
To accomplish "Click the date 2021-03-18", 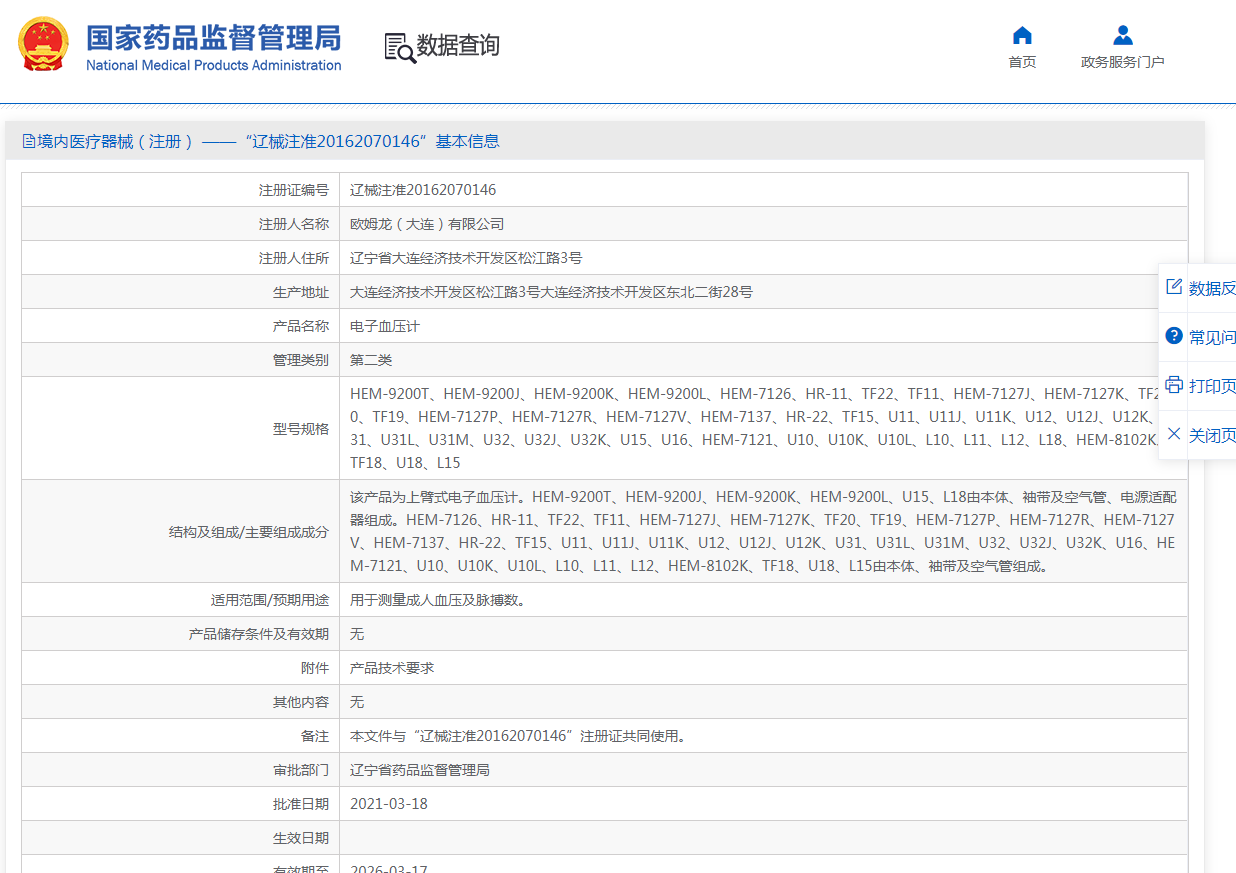I will (x=389, y=804).
